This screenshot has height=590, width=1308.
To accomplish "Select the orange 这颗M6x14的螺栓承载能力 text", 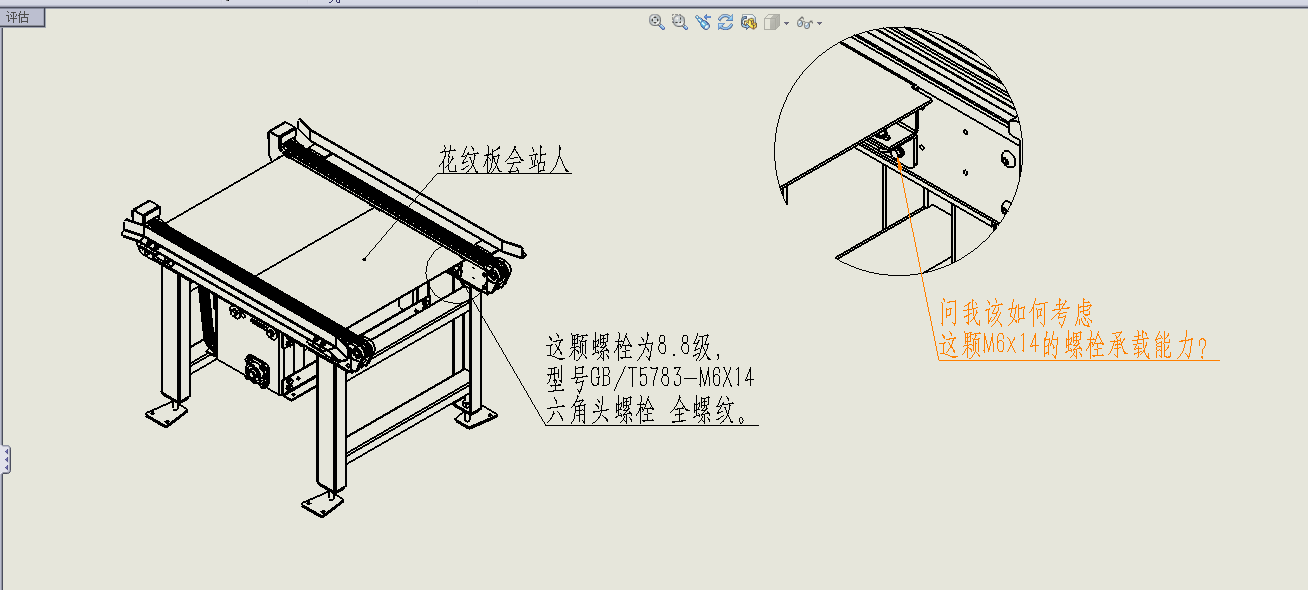I will point(1072,347).
